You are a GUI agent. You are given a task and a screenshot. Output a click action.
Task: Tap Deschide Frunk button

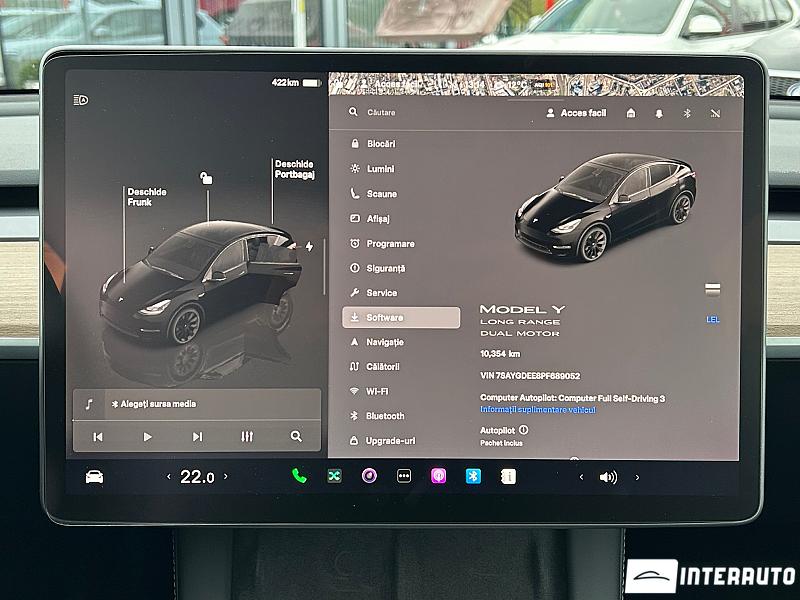coord(146,197)
